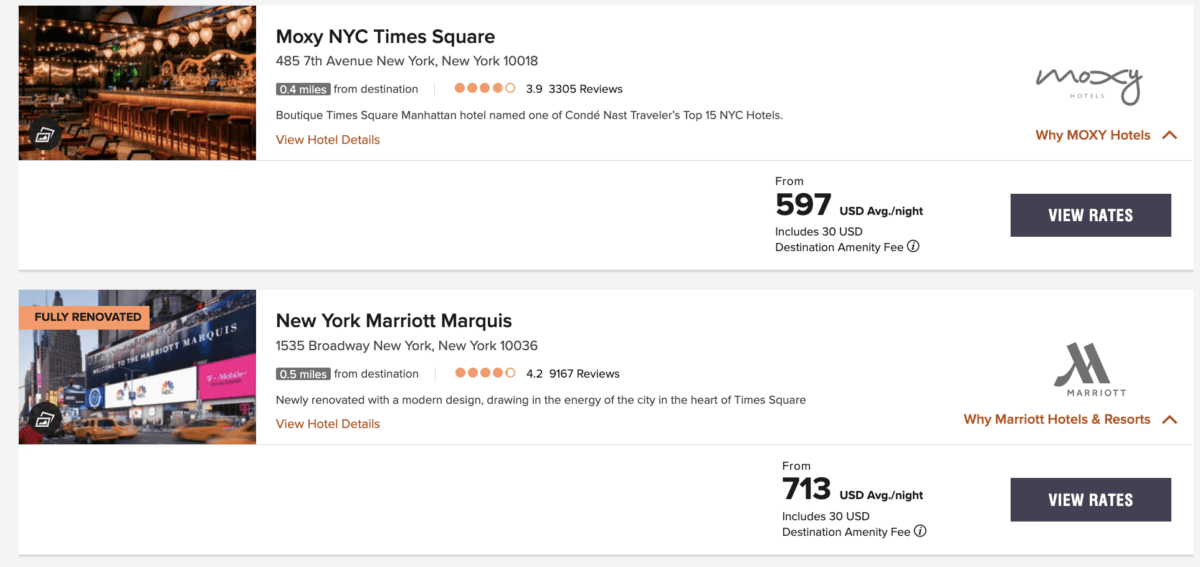The width and height of the screenshot is (1200, 567).
Task: Open the Why MOXY Hotels text link
Action: click(x=1093, y=135)
